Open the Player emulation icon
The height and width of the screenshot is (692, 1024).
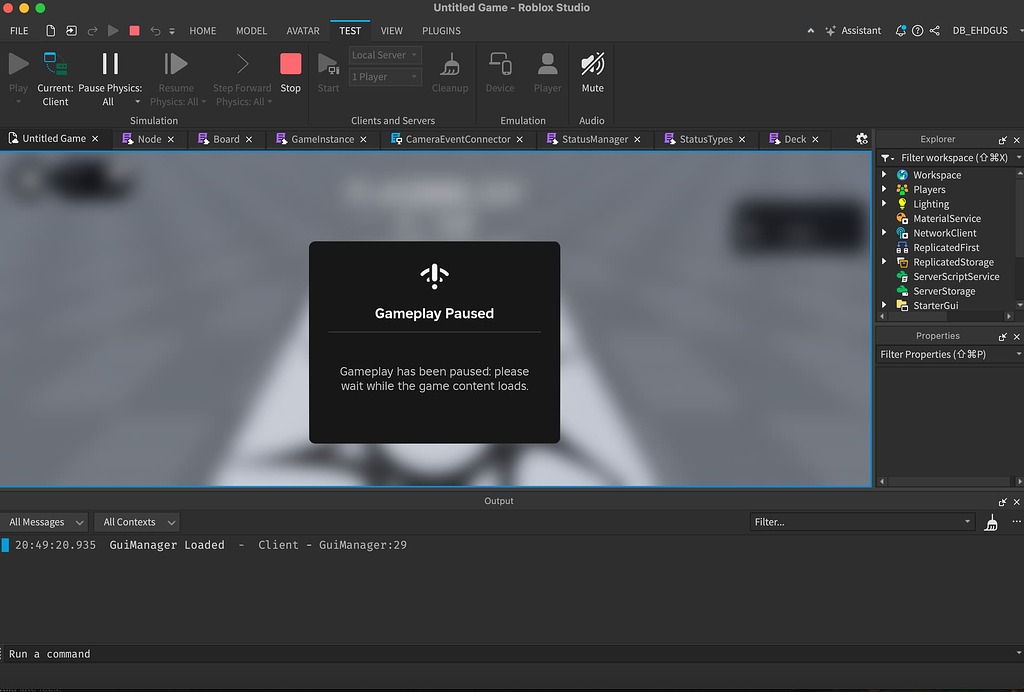547,64
